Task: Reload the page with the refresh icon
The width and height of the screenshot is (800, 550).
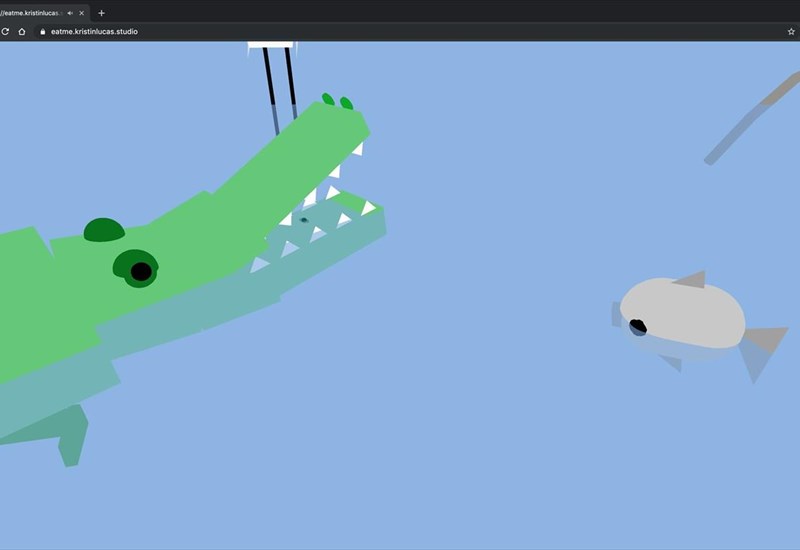Action: [x=5, y=31]
